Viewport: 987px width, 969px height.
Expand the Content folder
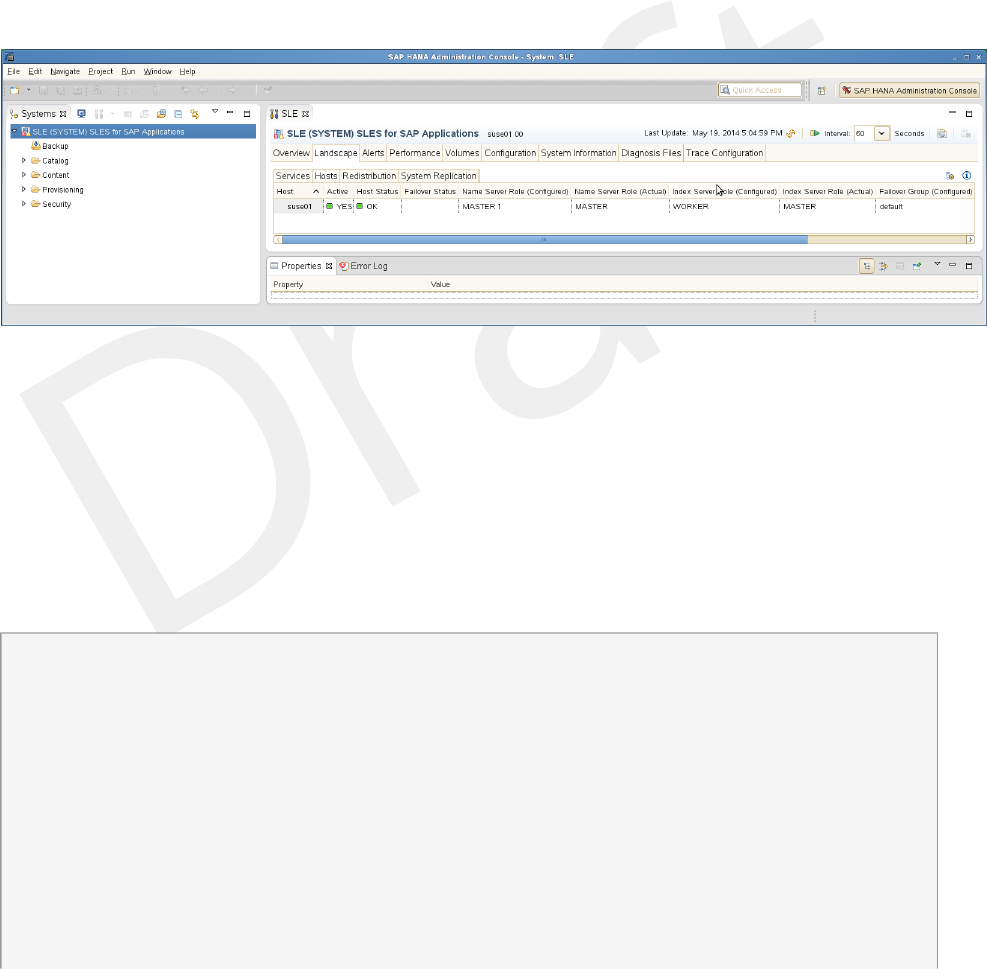(24, 175)
